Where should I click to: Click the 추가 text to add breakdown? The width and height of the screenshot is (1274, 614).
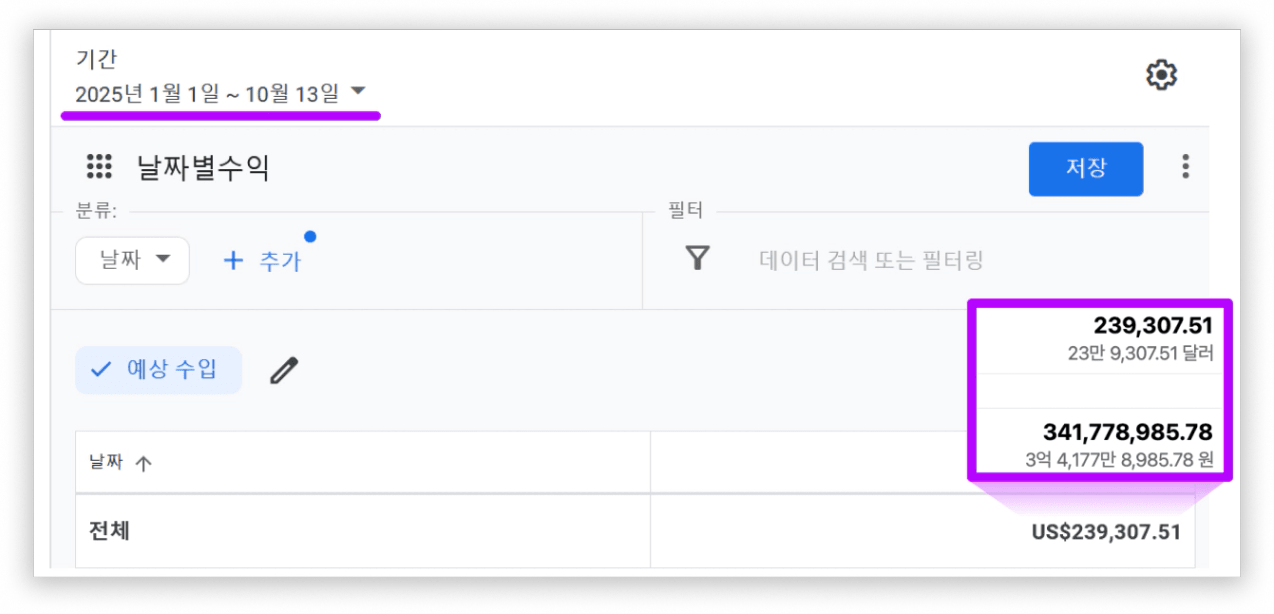(280, 261)
